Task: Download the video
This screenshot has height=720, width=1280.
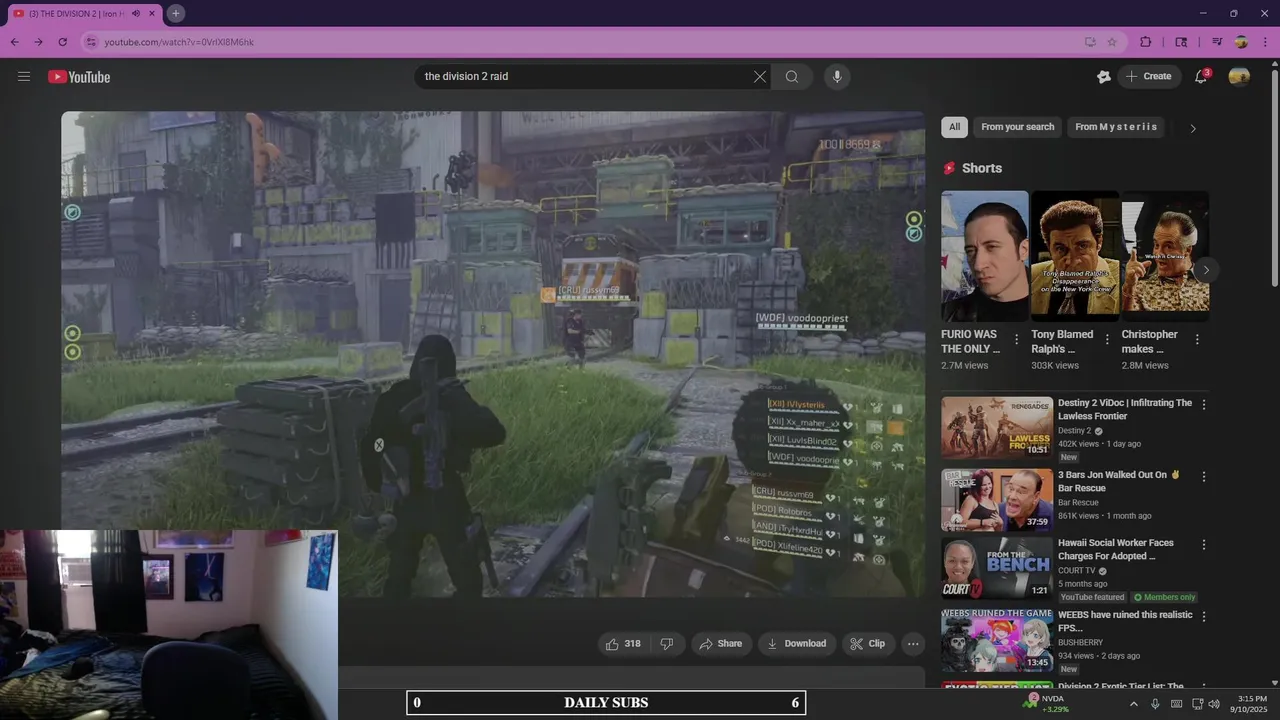Action: point(797,644)
